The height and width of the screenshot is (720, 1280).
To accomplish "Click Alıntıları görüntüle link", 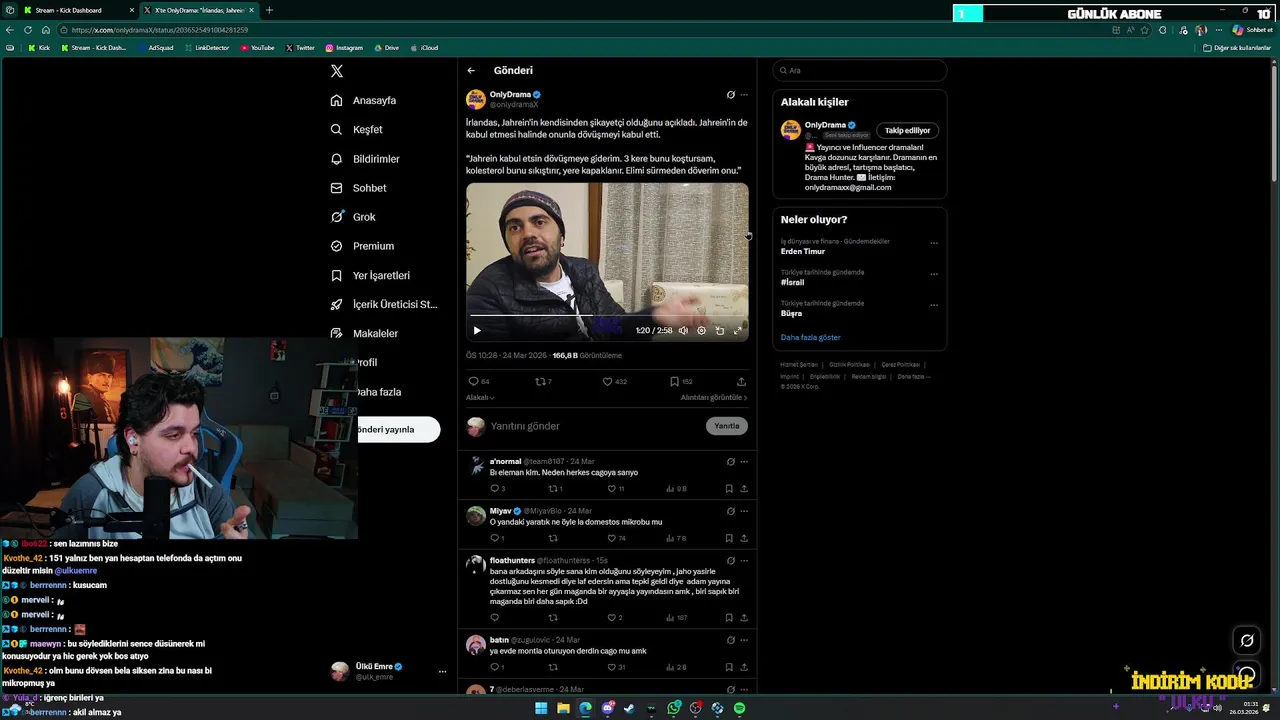I will click(714, 398).
